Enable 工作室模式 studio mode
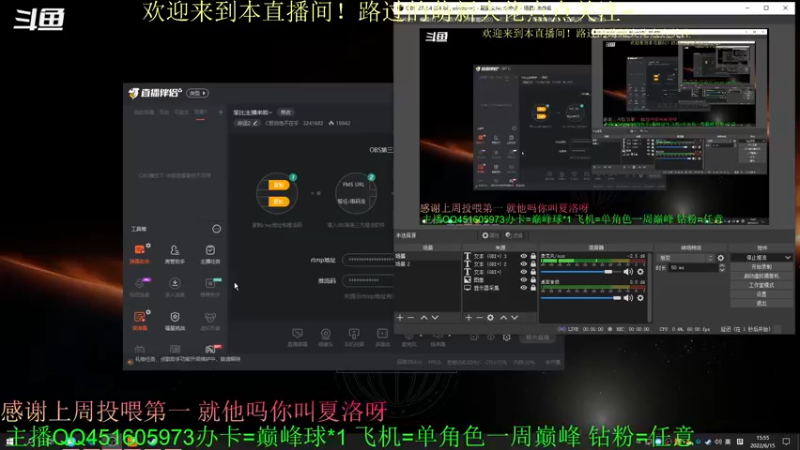The width and height of the screenshot is (800, 450). click(761, 285)
